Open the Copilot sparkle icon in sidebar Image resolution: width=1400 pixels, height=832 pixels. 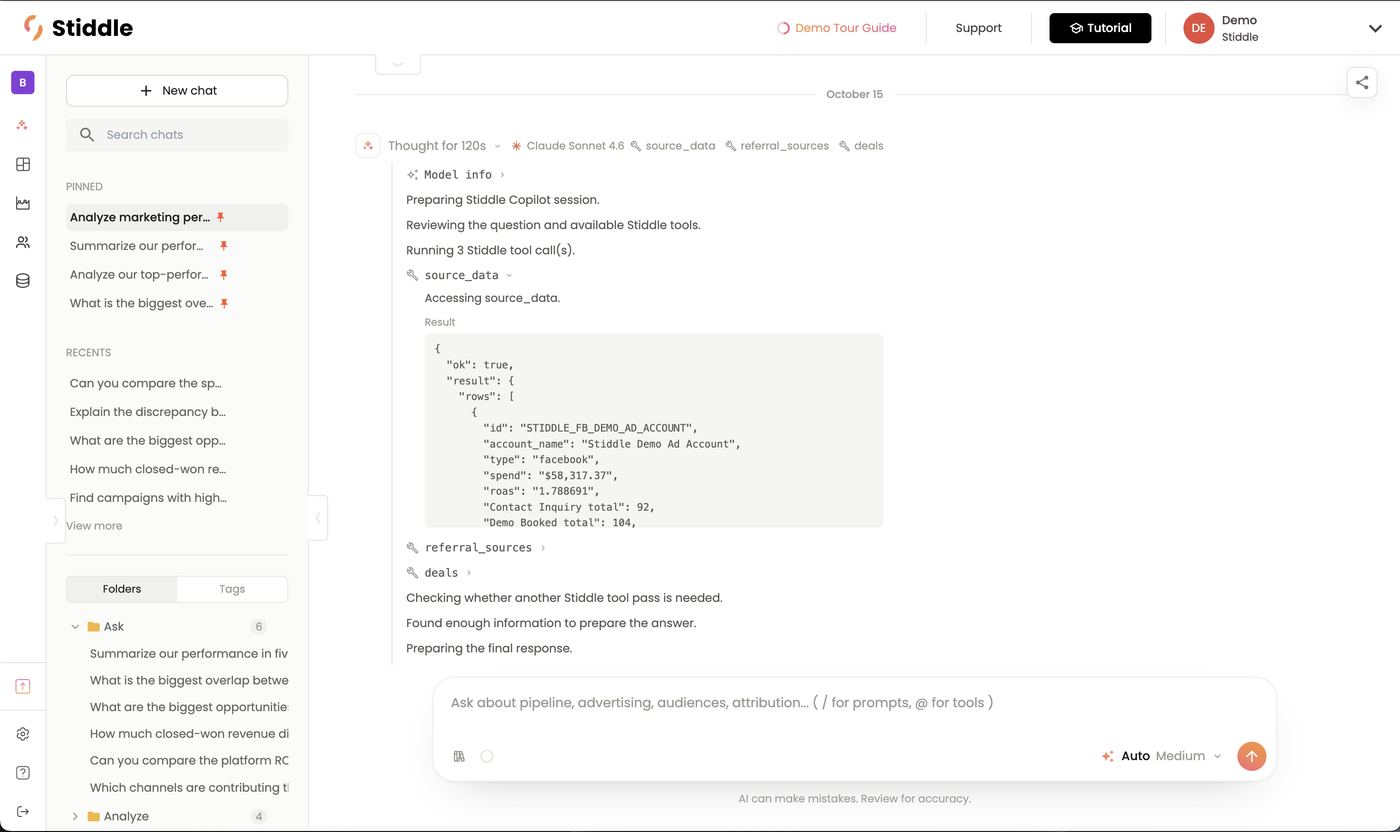(x=23, y=125)
